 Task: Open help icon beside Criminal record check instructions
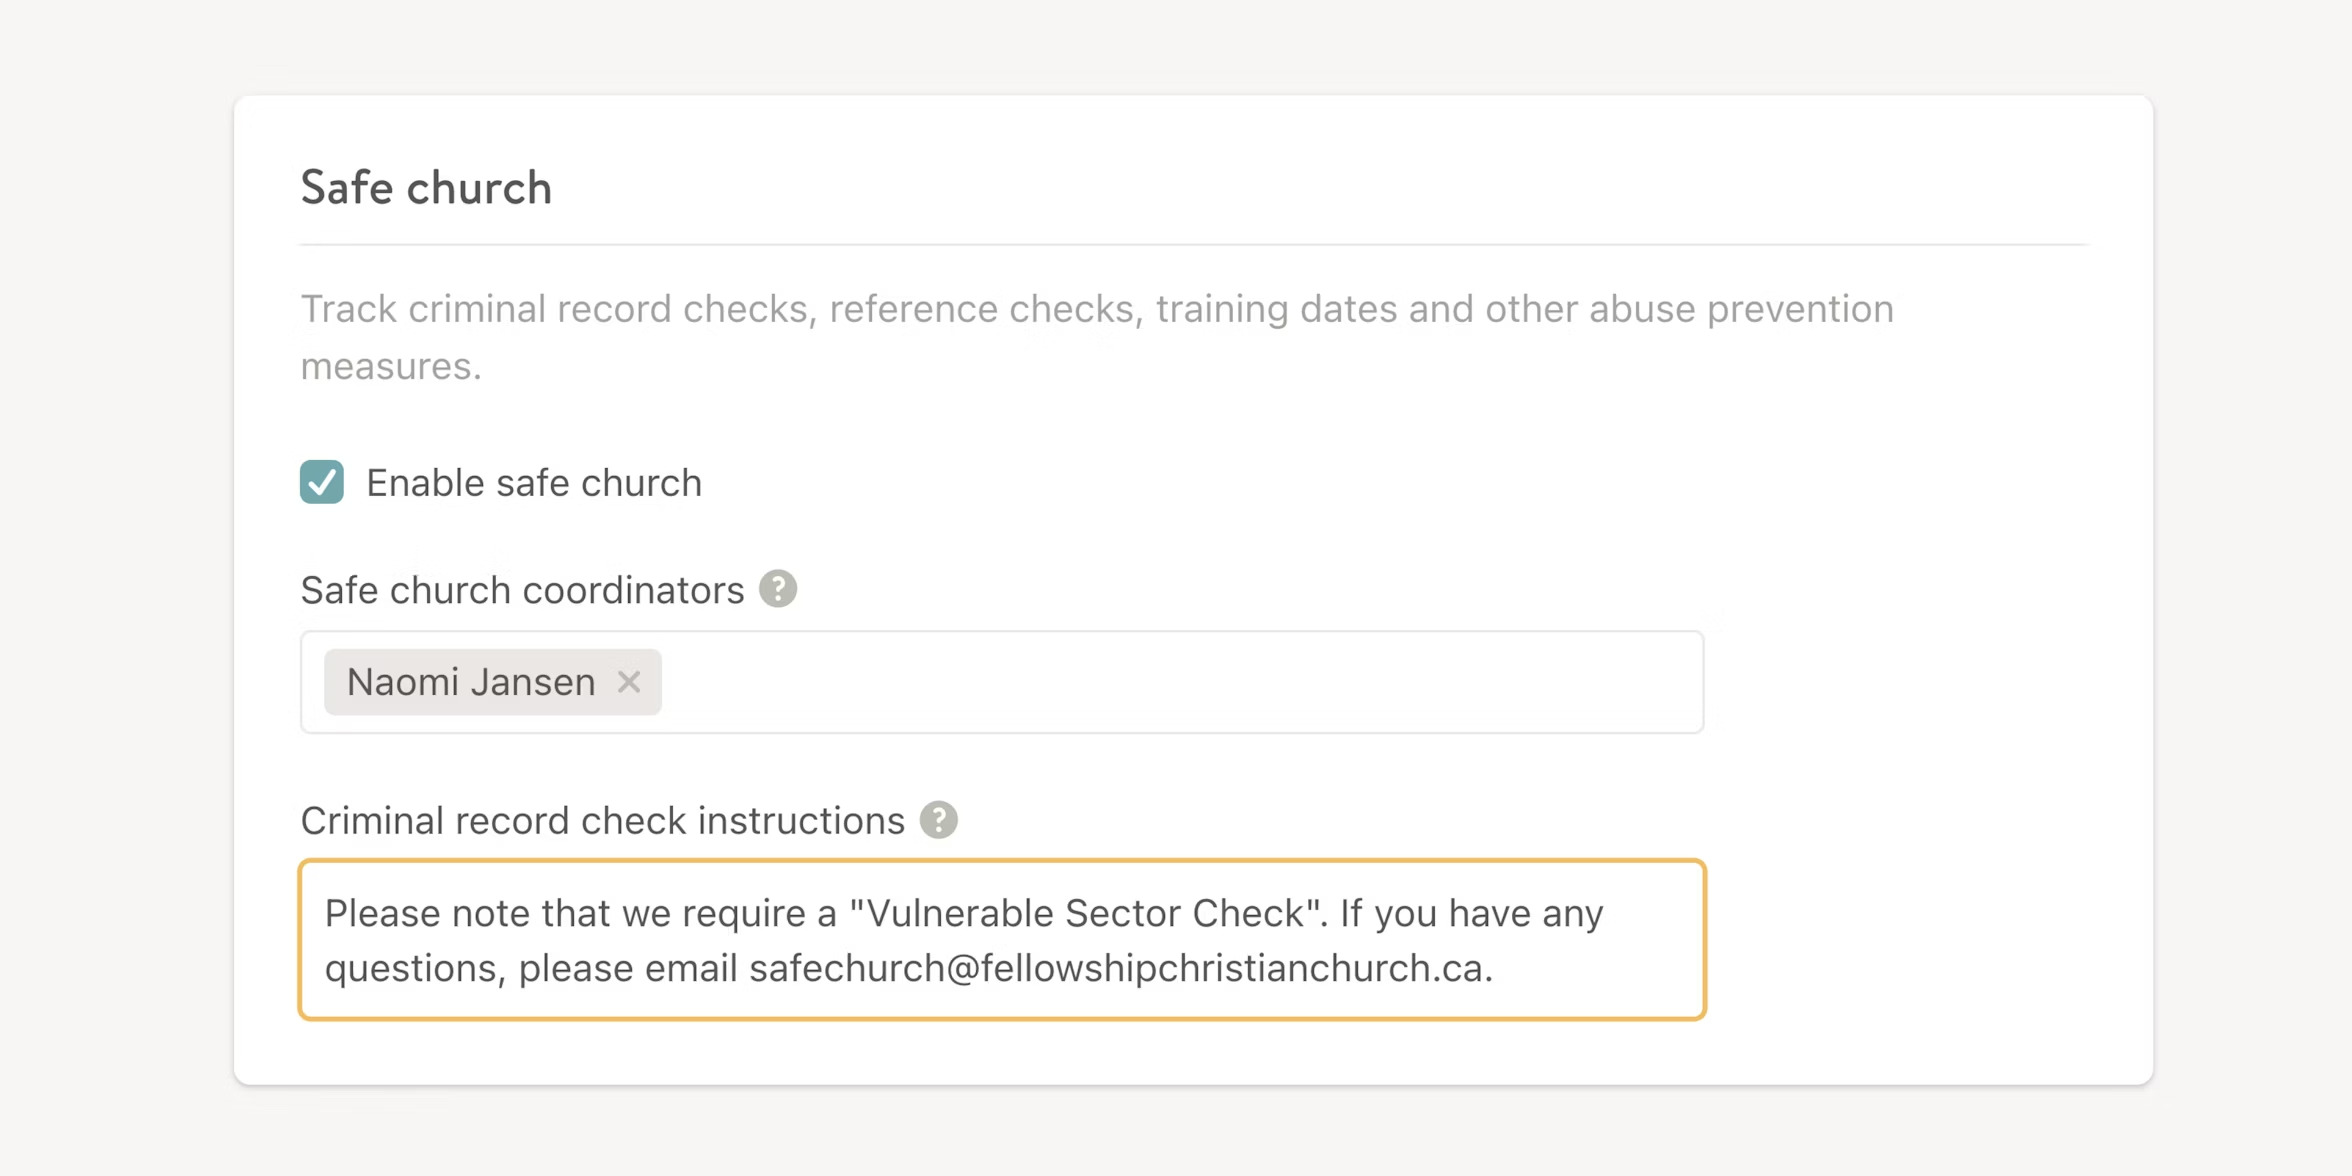click(938, 820)
